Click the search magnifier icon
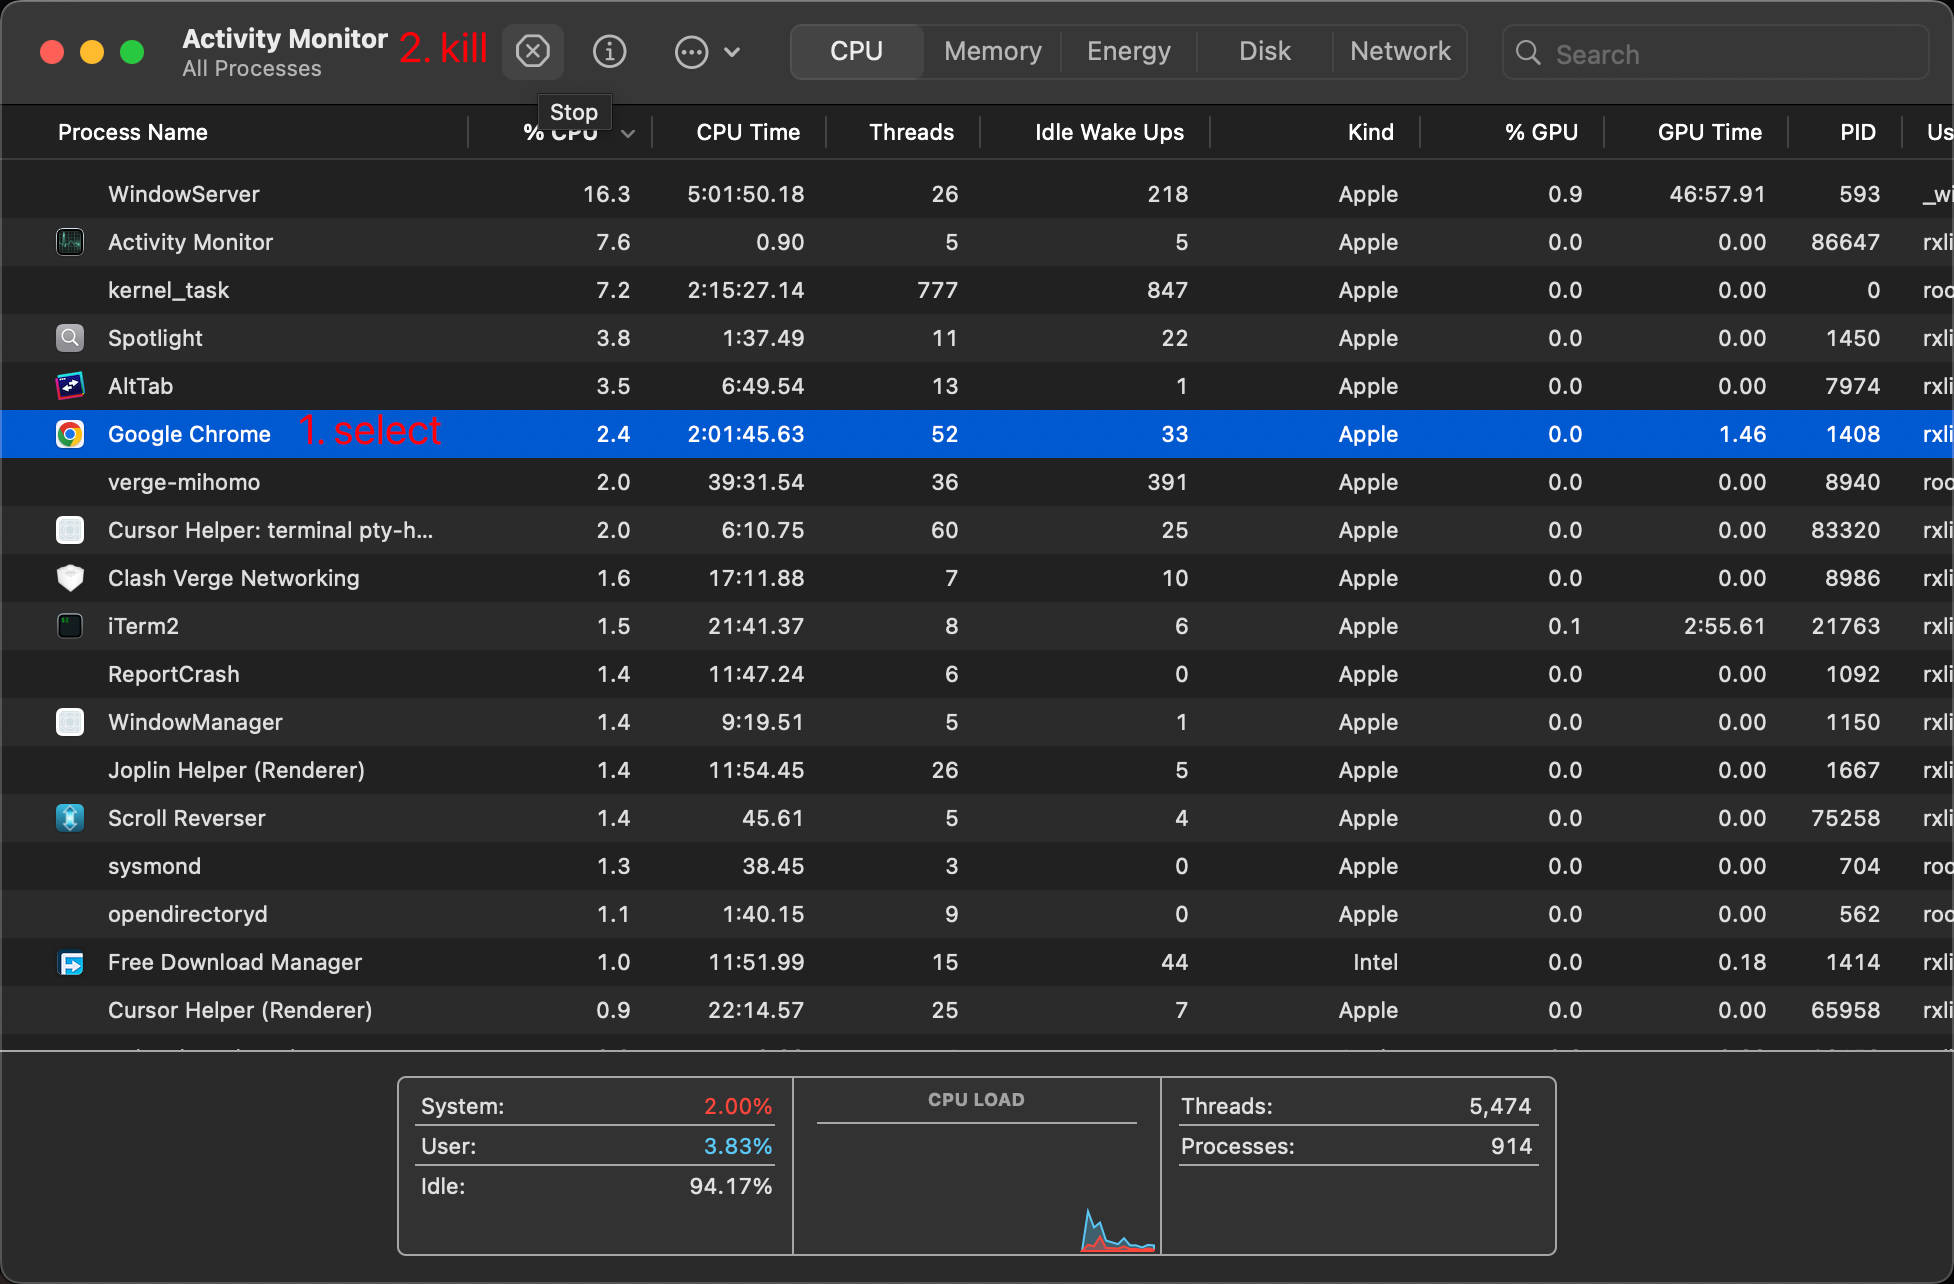 tap(1527, 53)
